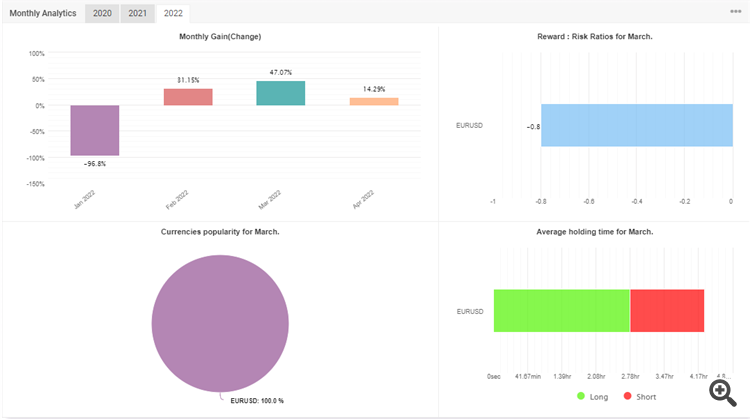Click the magnifier zoom icon
Image resolution: width=750 pixels, height=419 pixels.
coord(723,393)
